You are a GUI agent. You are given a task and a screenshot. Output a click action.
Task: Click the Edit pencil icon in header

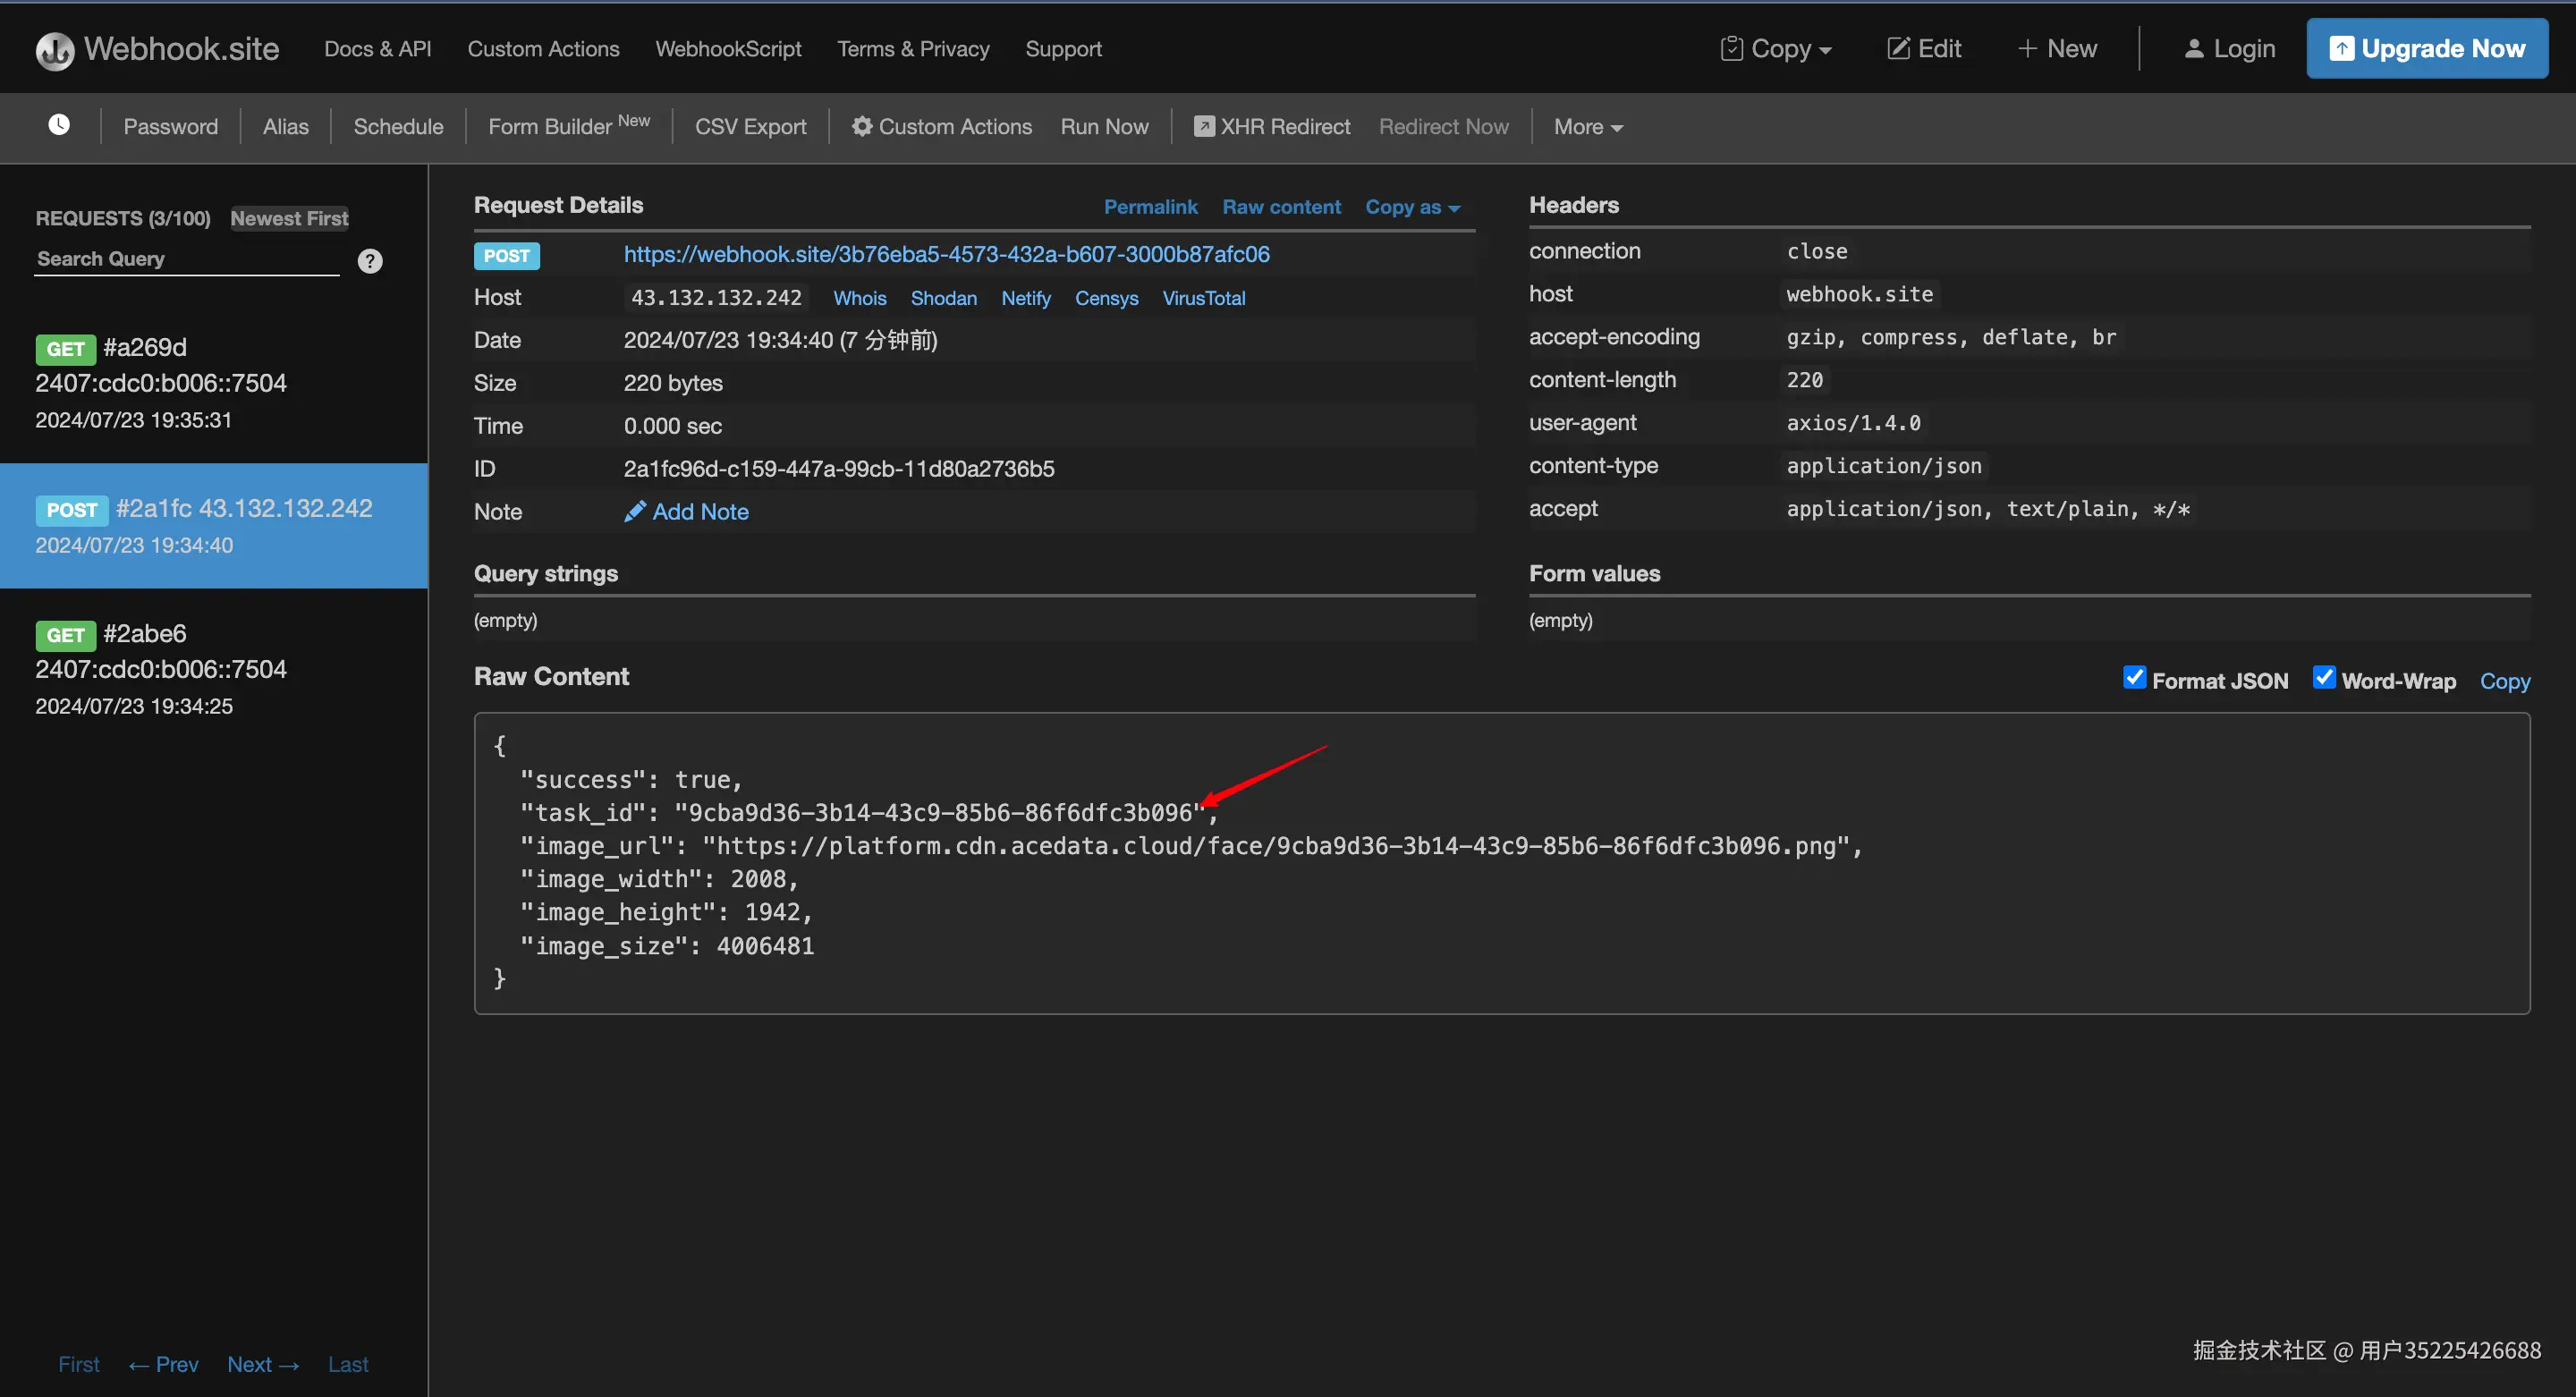[1897, 49]
